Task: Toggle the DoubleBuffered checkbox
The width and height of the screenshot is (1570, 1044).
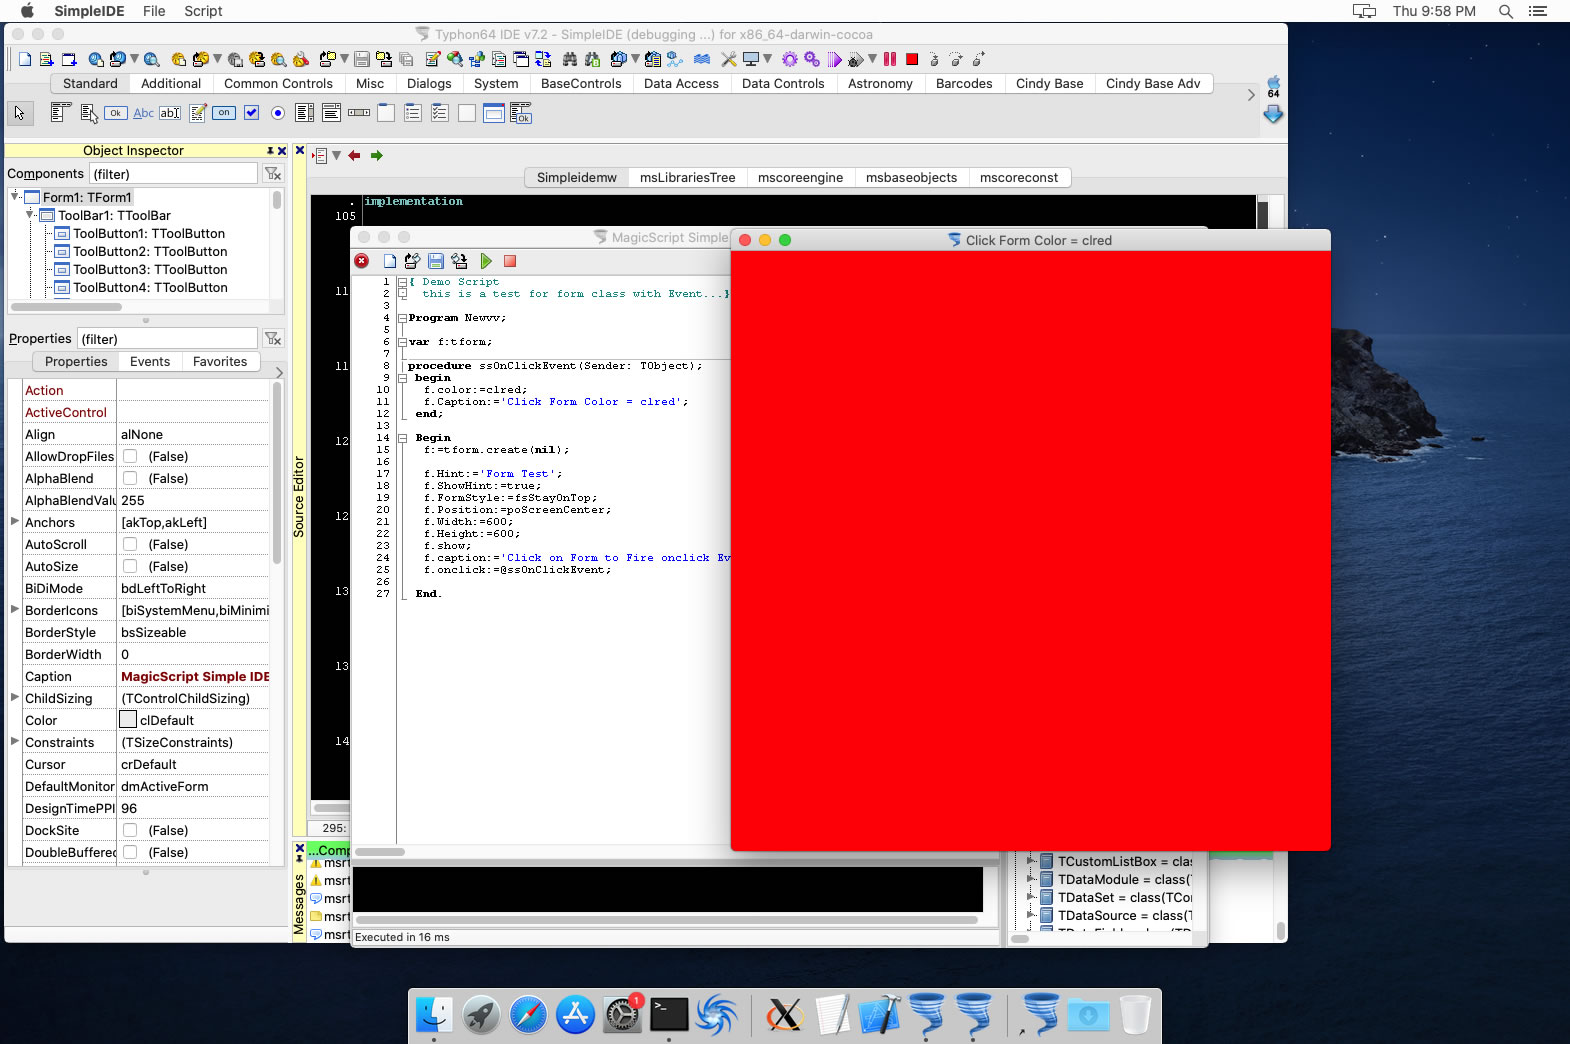Action: 130,852
